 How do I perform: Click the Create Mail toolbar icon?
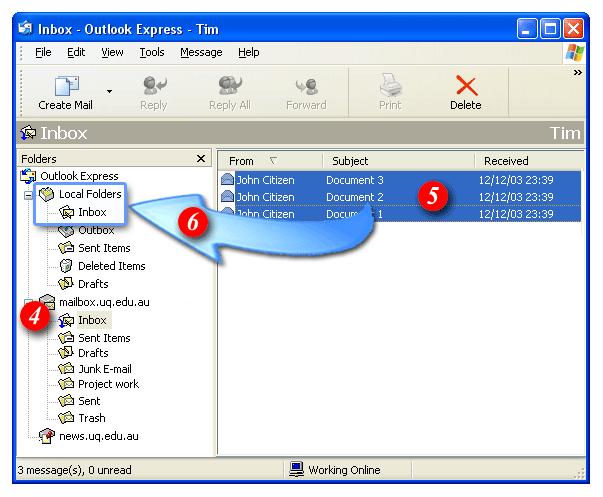click(66, 87)
